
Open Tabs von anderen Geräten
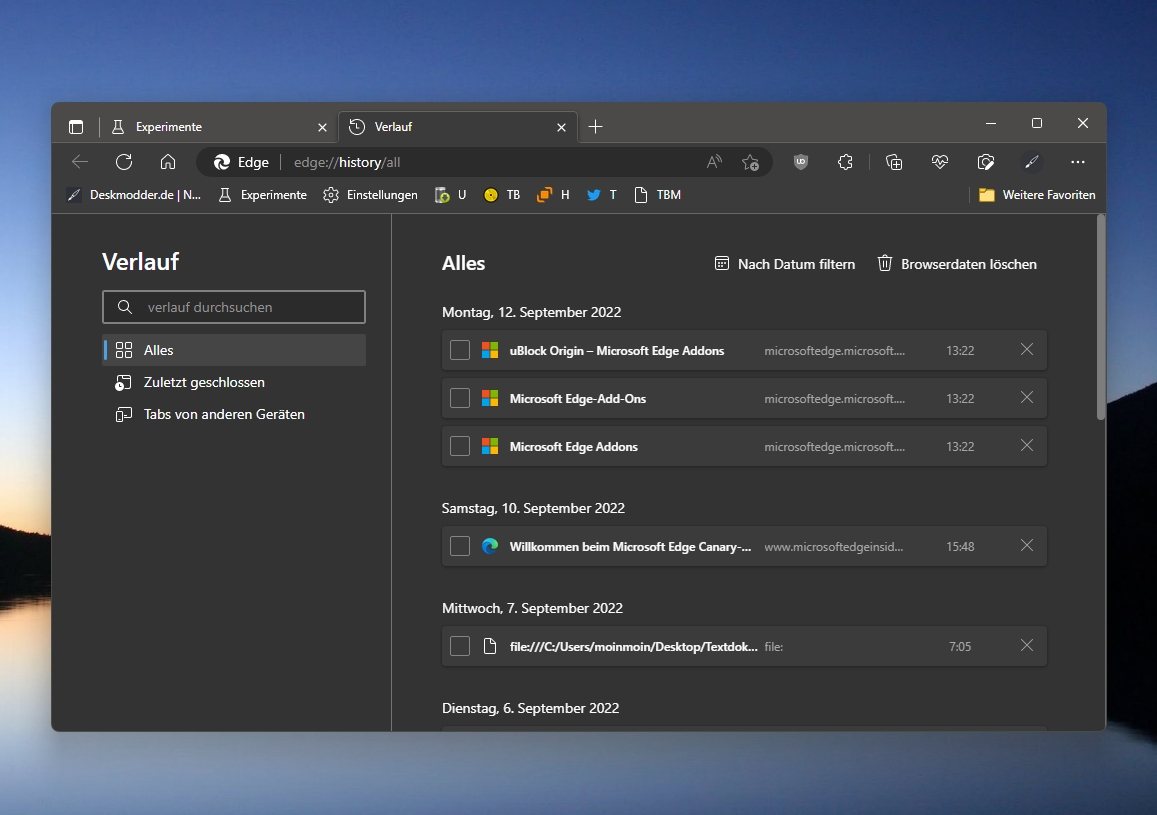(235, 415)
